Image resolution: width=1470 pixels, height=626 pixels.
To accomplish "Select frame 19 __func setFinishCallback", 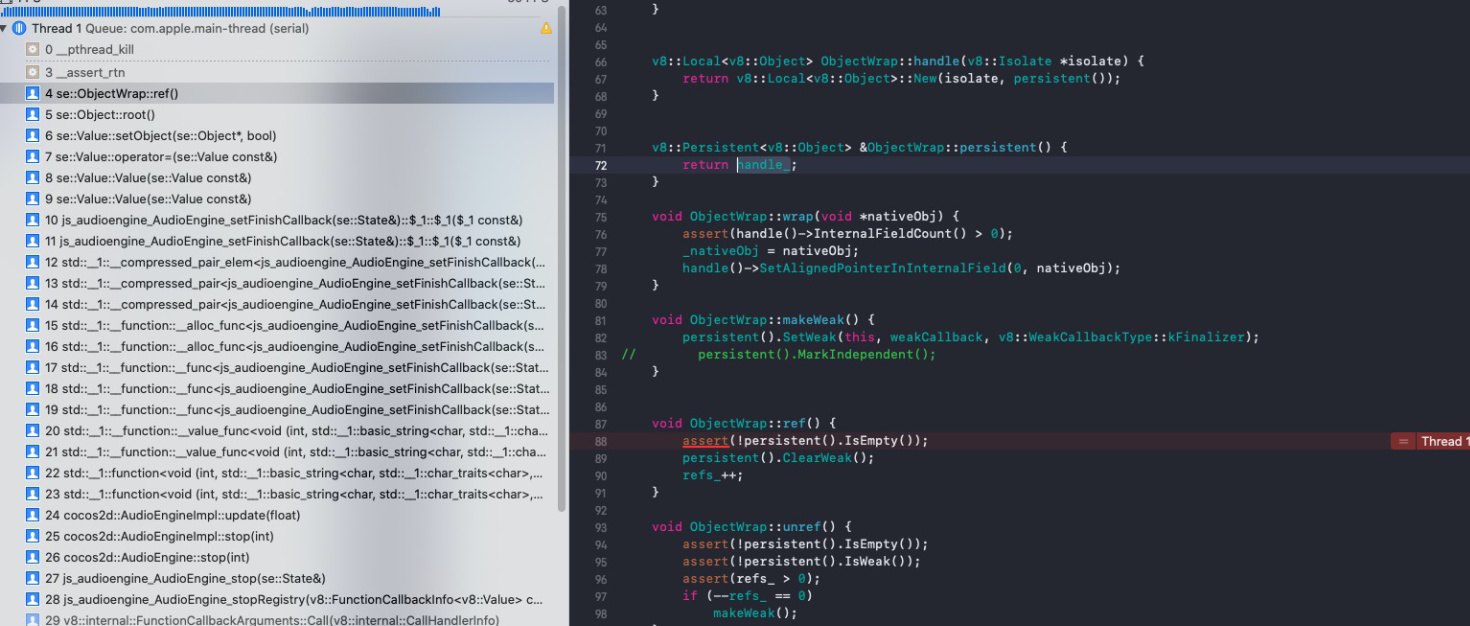I will coord(277,410).
